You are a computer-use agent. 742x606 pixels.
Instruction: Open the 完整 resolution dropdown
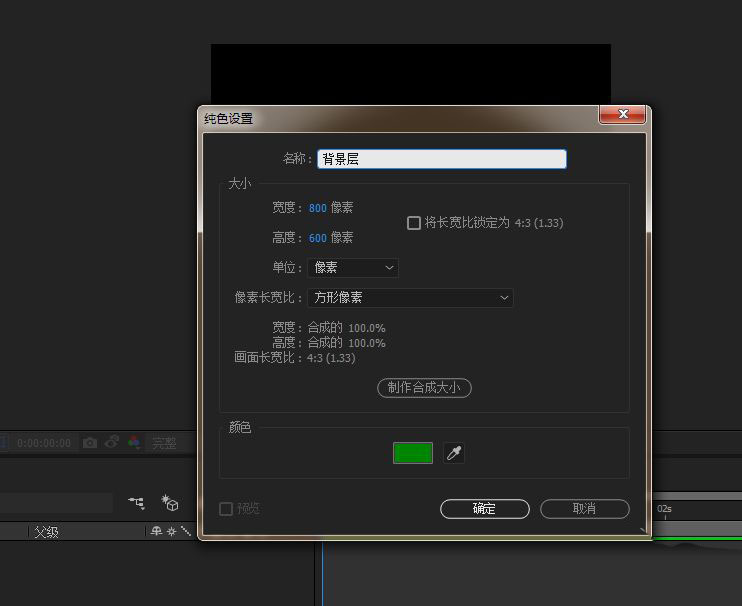(x=164, y=443)
